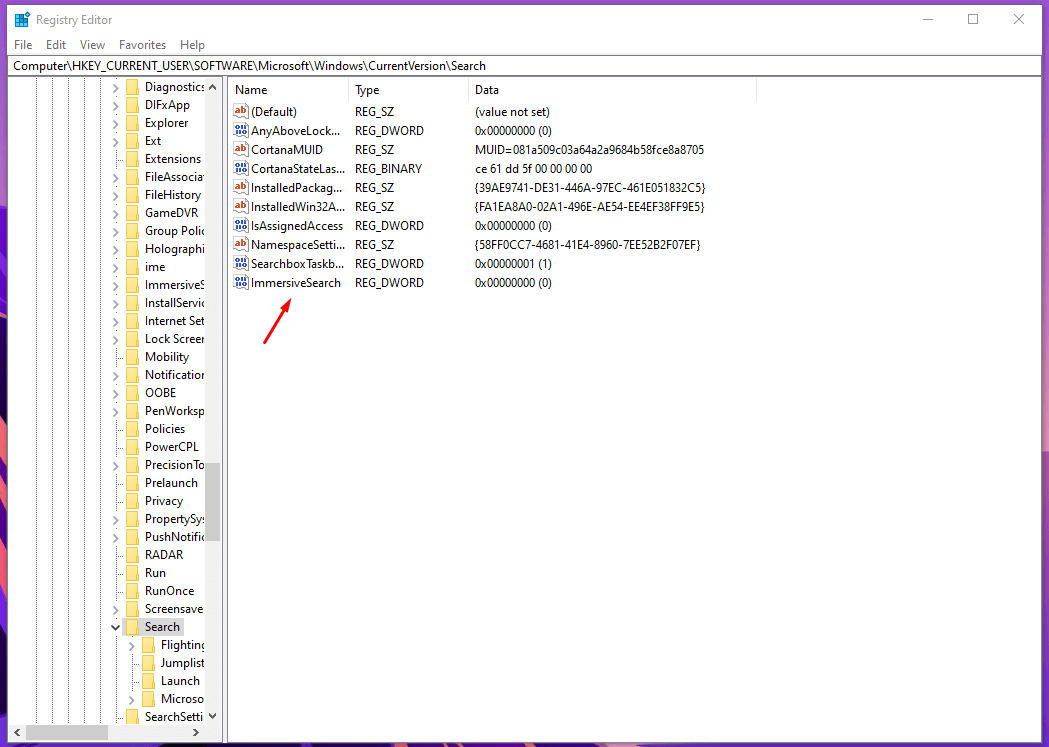The image size is (1049, 747).
Task: Expand the DIFxApp key
Action: pyautogui.click(x=115, y=105)
